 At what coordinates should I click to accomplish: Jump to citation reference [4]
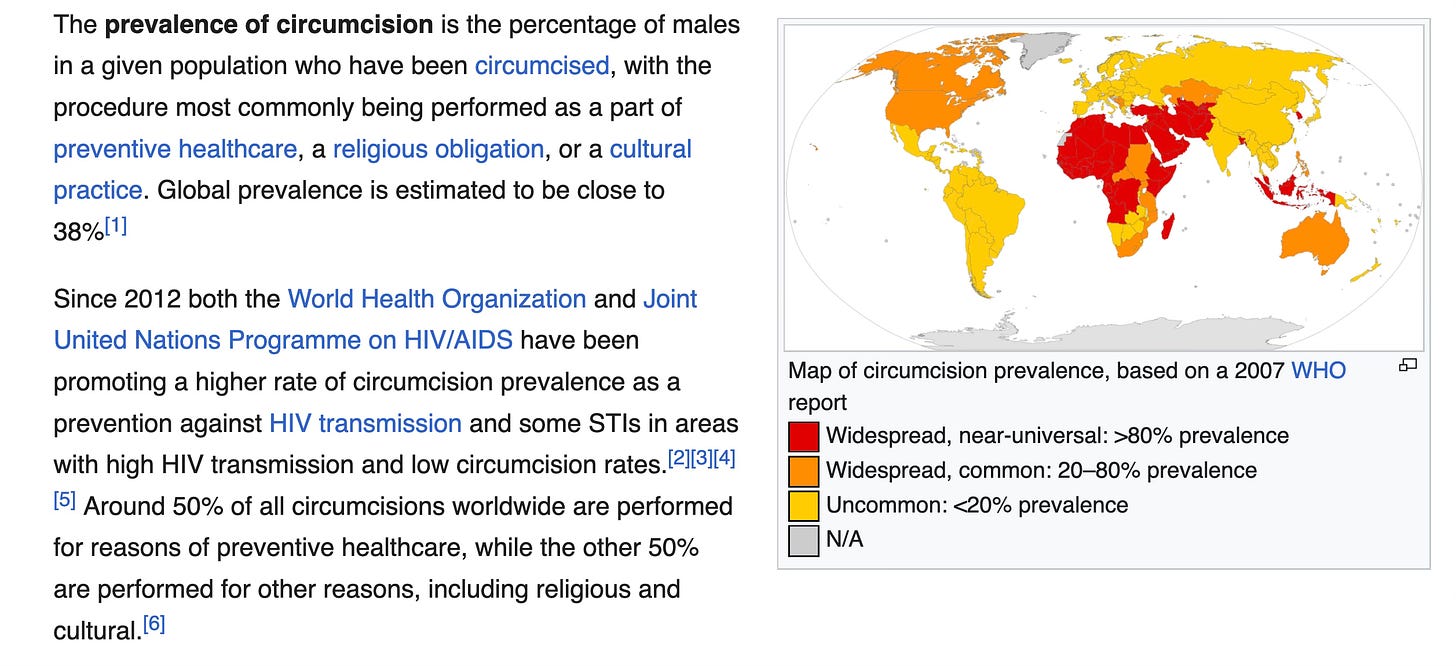(725, 459)
